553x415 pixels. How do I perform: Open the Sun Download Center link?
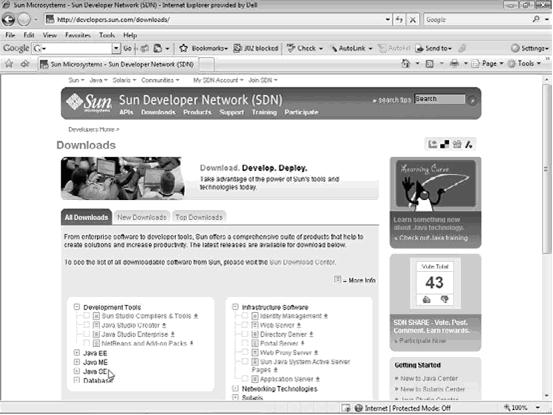[302, 262]
